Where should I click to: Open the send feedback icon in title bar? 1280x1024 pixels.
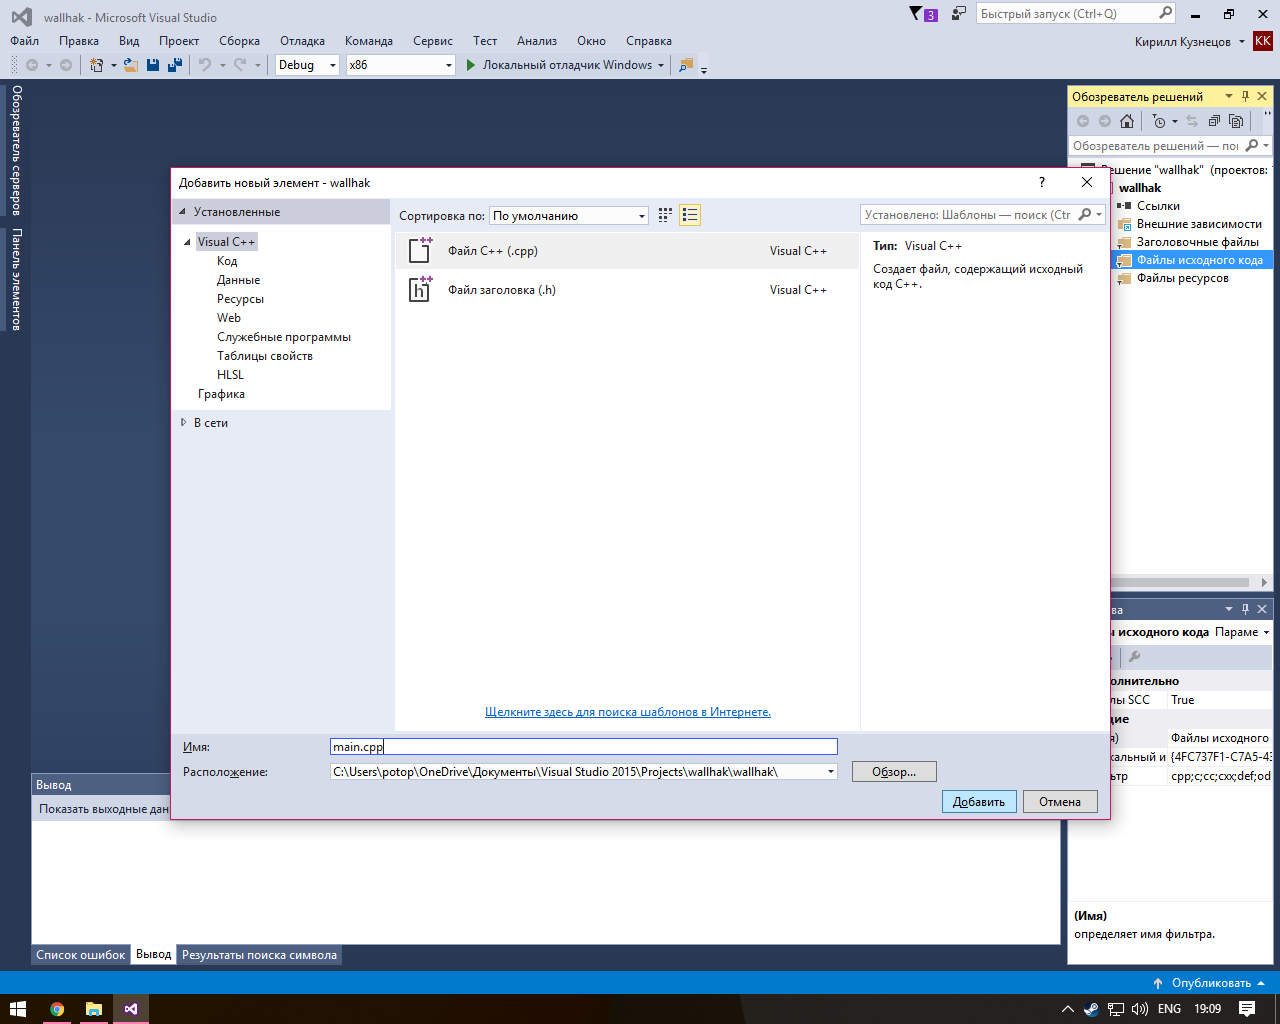pyautogui.click(x=959, y=14)
